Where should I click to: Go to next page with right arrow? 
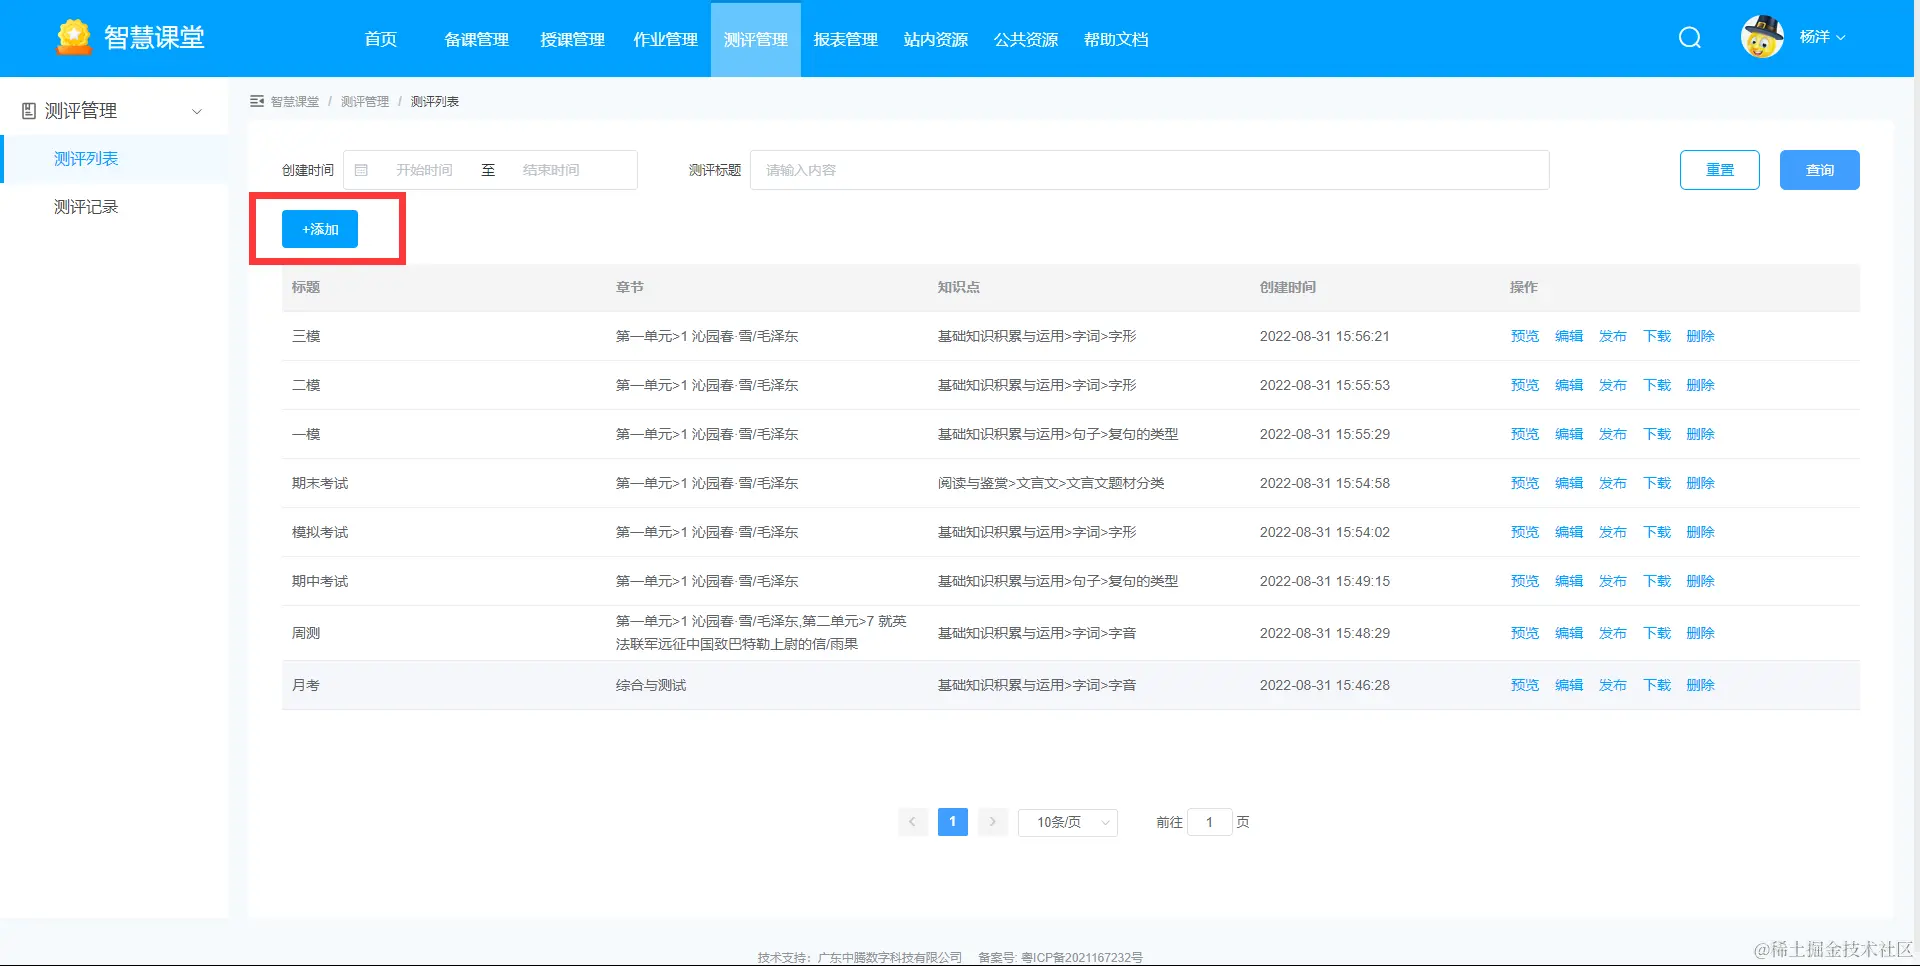coord(992,821)
